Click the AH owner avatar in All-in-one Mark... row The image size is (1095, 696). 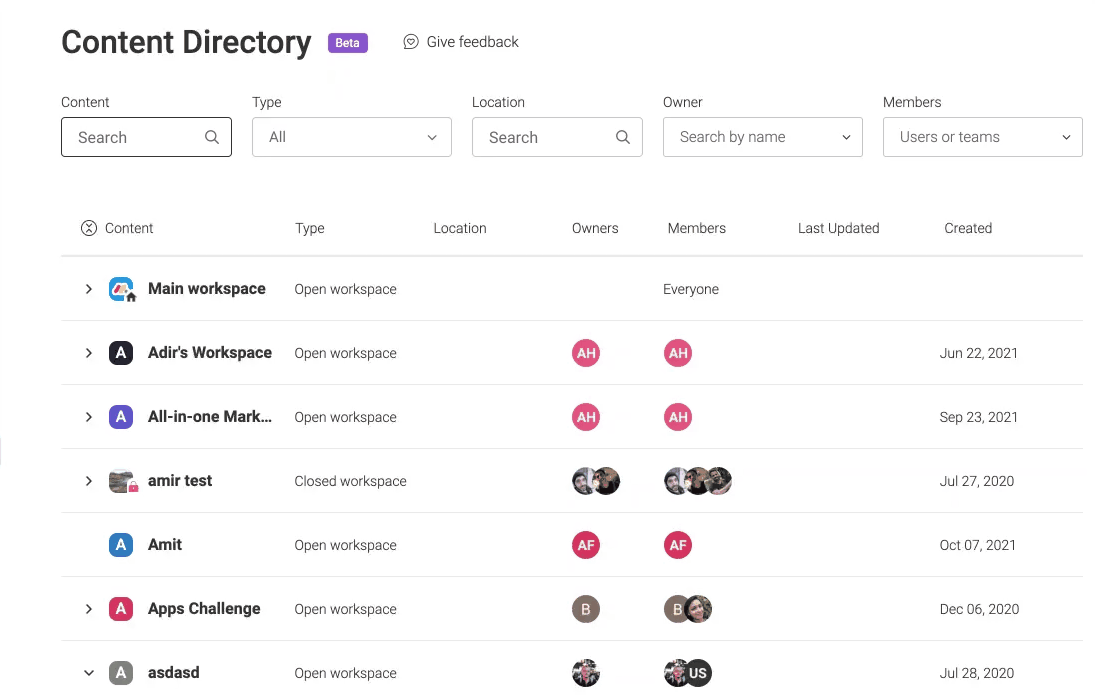point(586,417)
